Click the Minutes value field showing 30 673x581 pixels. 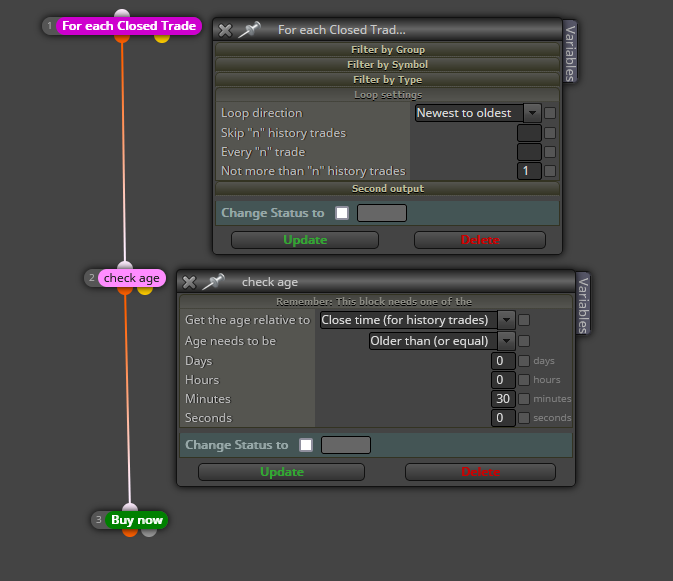[503, 399]
